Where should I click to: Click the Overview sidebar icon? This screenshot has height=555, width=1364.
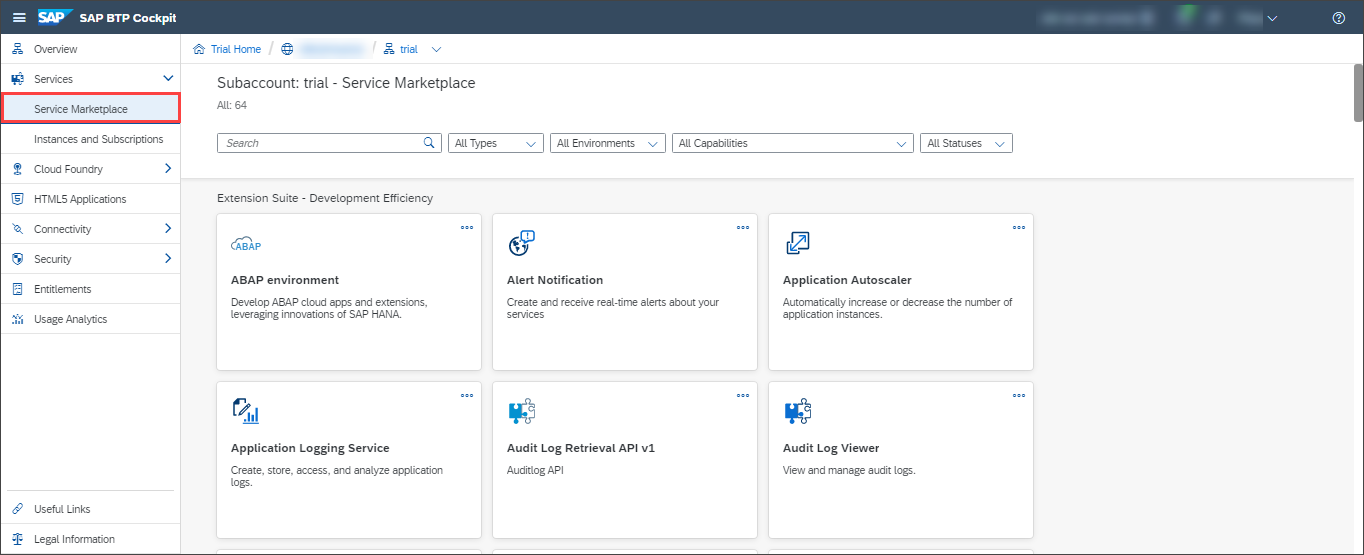17,49
